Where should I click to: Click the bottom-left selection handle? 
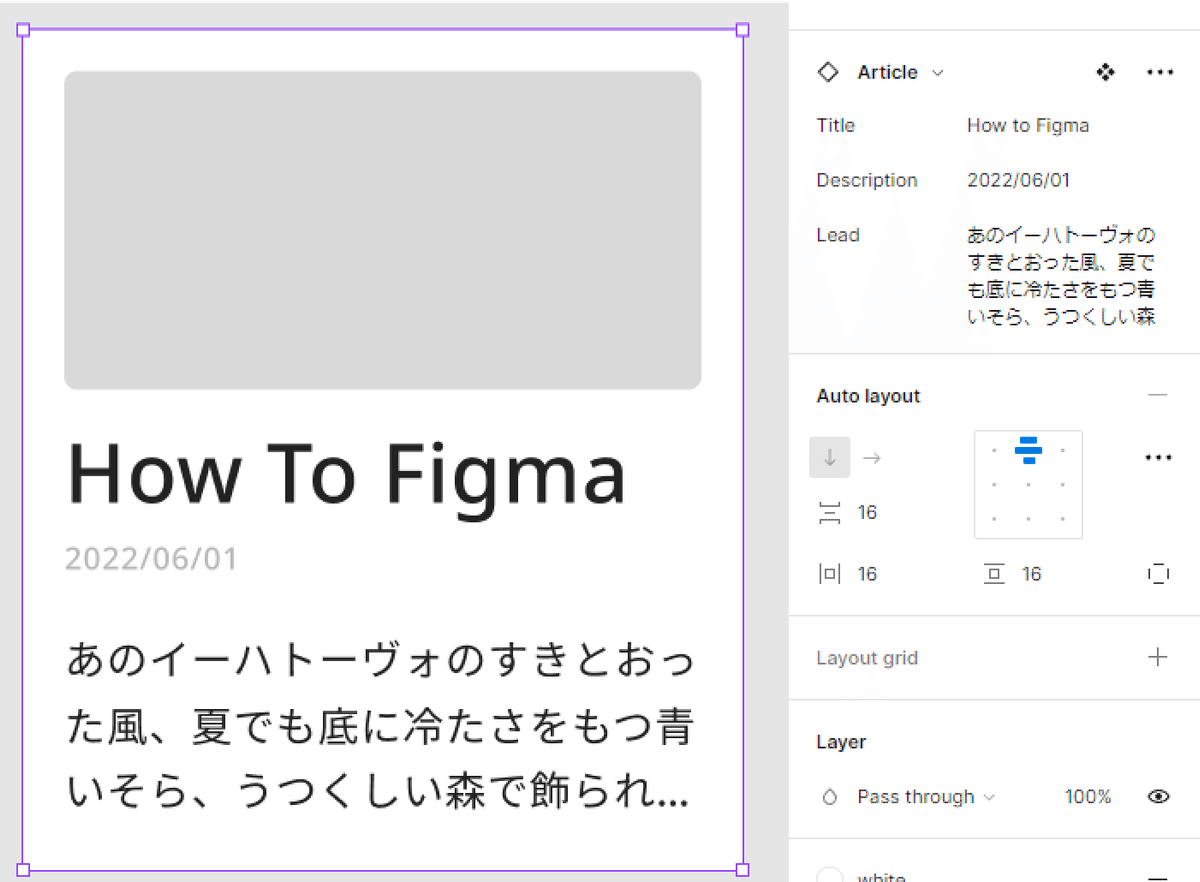[24, 869]
